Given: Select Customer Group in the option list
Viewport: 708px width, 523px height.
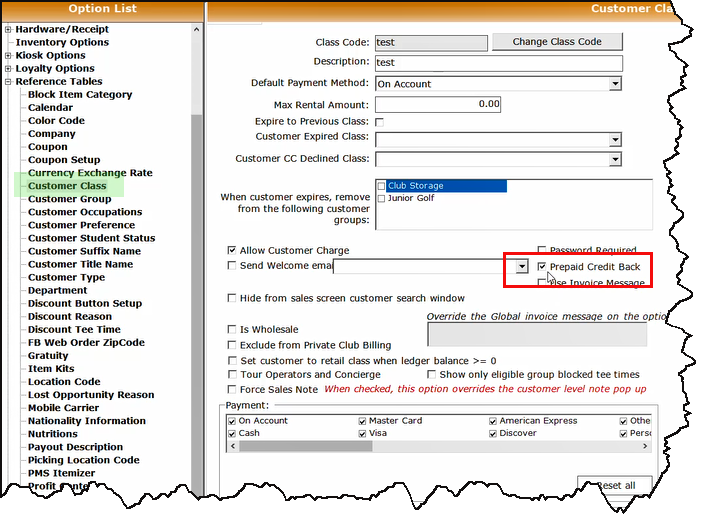Looking at the screenshot, I should pyautogui.click(x=69, y=199).
